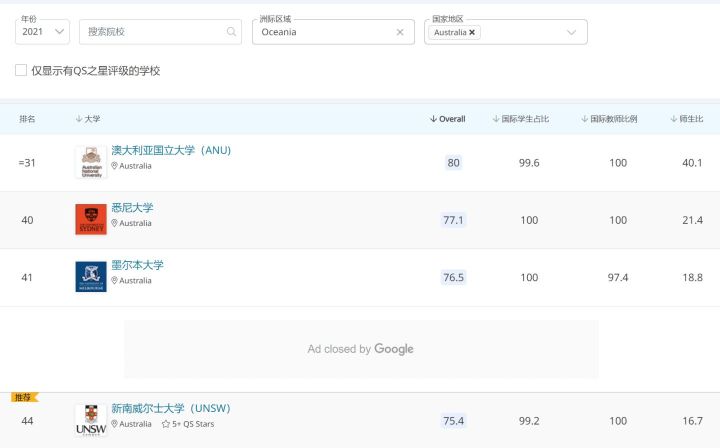The width and height of the screenshot is (720, 448).
Task: Focus the university search input field
Action: [x=160, y=32]
